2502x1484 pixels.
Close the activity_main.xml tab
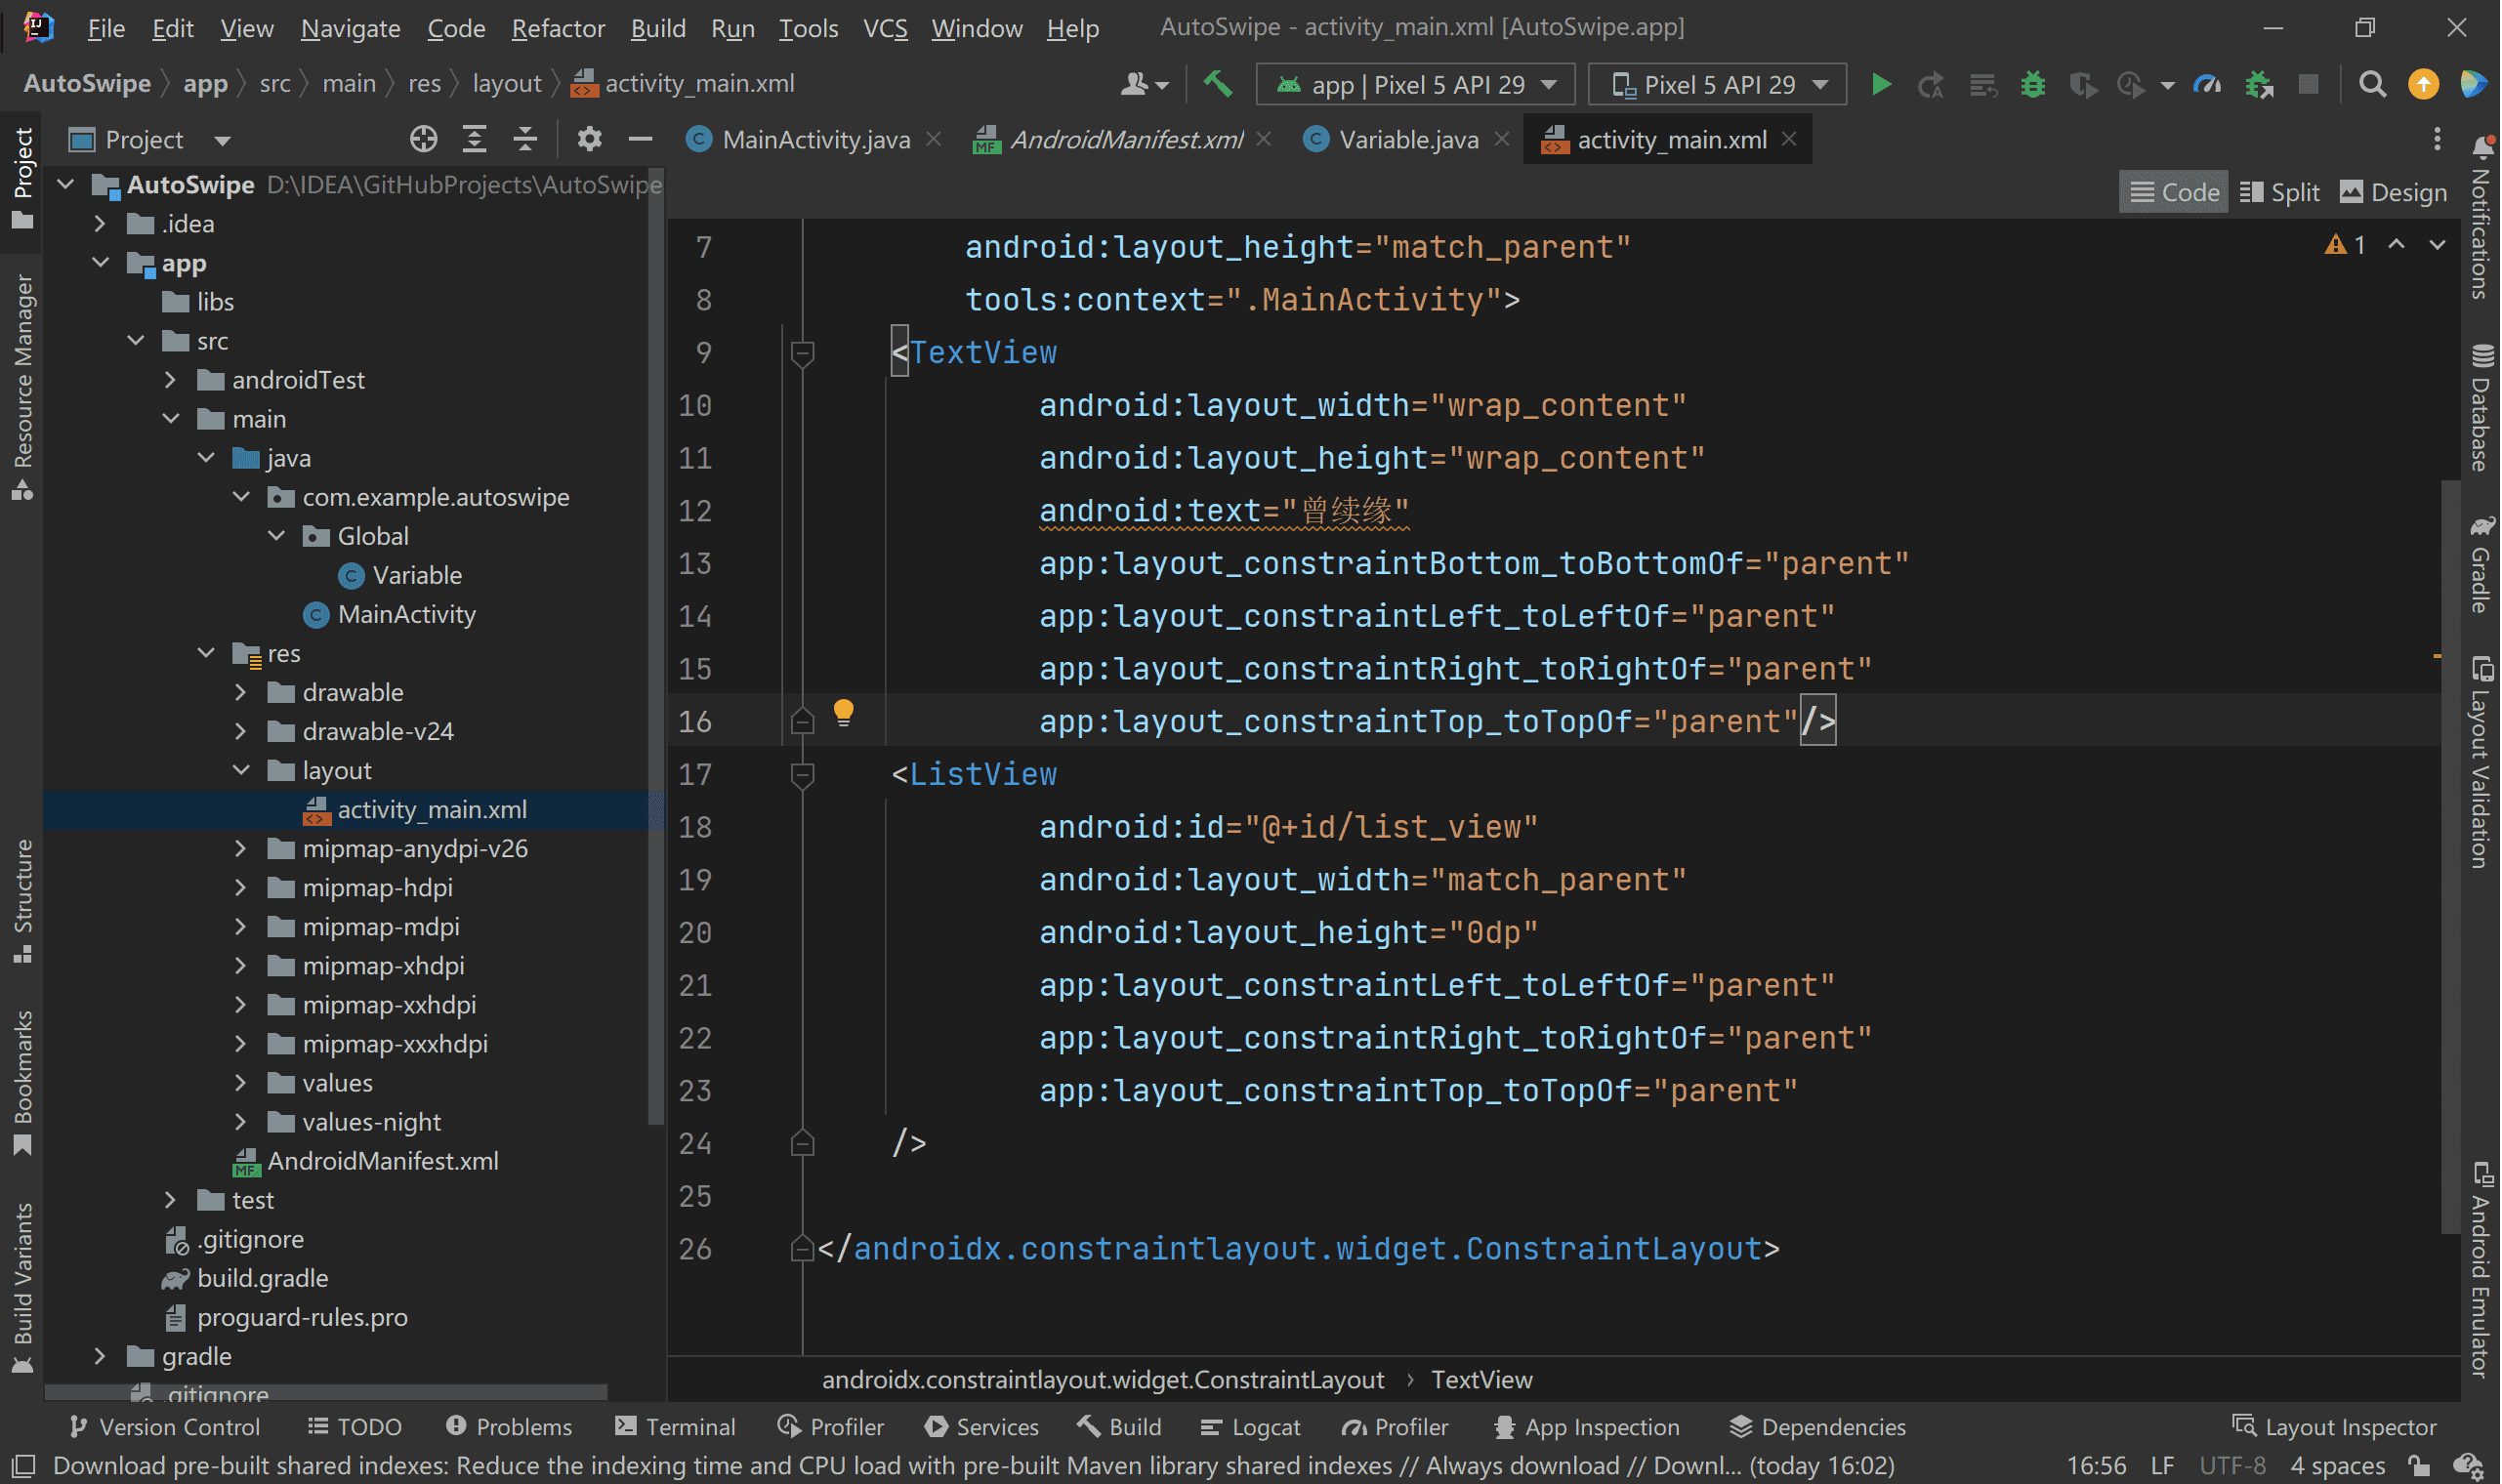pos(1791,140)
